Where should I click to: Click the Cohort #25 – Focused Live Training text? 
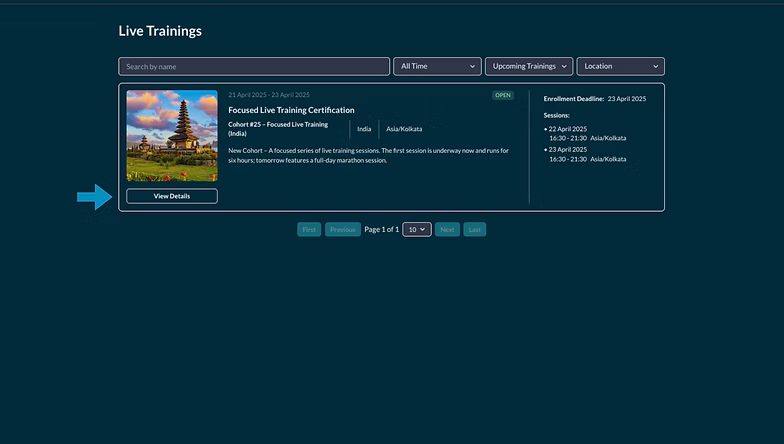[278, 129]
